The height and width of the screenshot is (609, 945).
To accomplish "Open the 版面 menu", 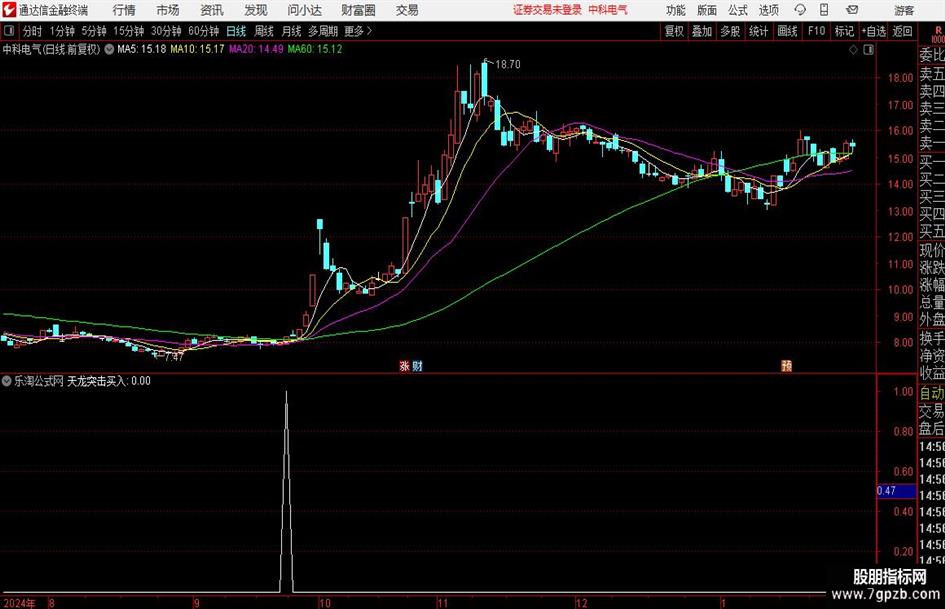I will (706, 10).
